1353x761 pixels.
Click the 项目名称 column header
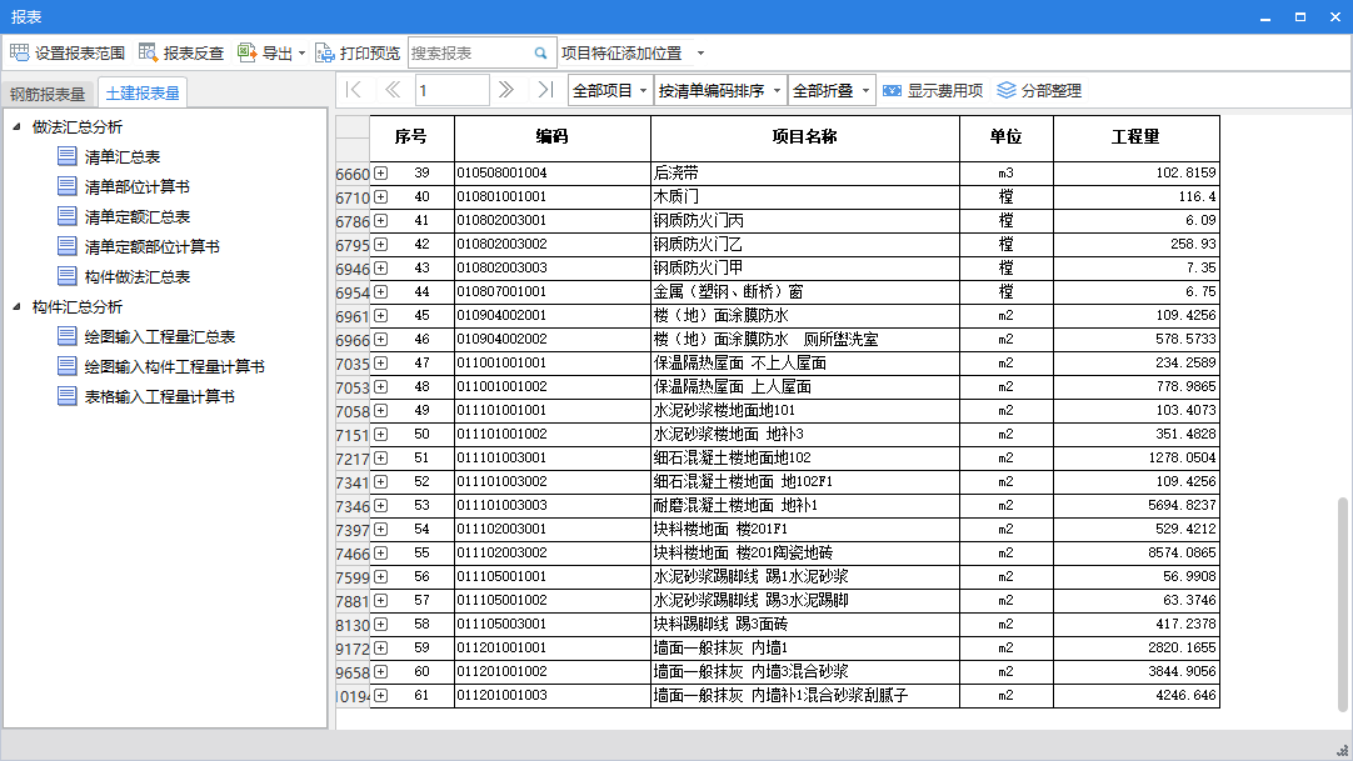805,137
